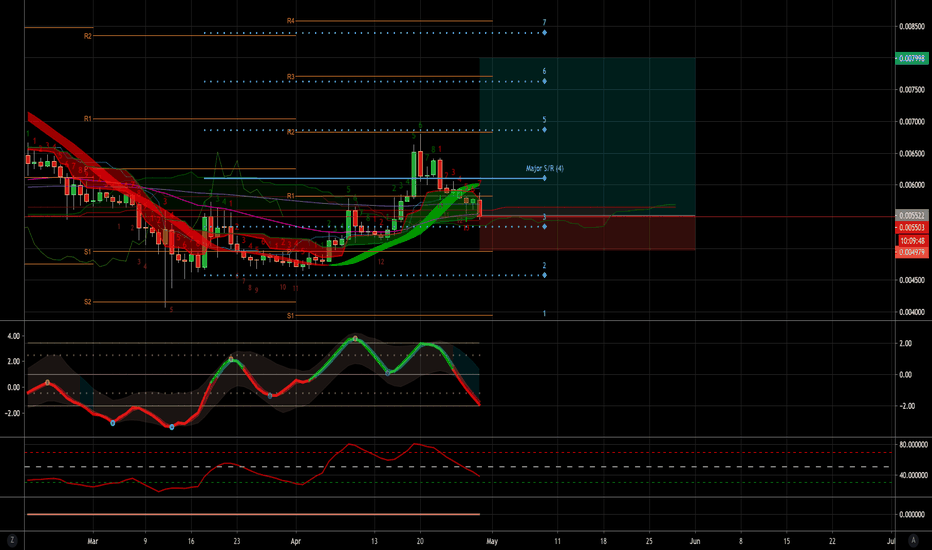Click the red 0.005503 current price label
This screenshot has height=550, width=932.
pyautogui.click(x=911, y=228)
